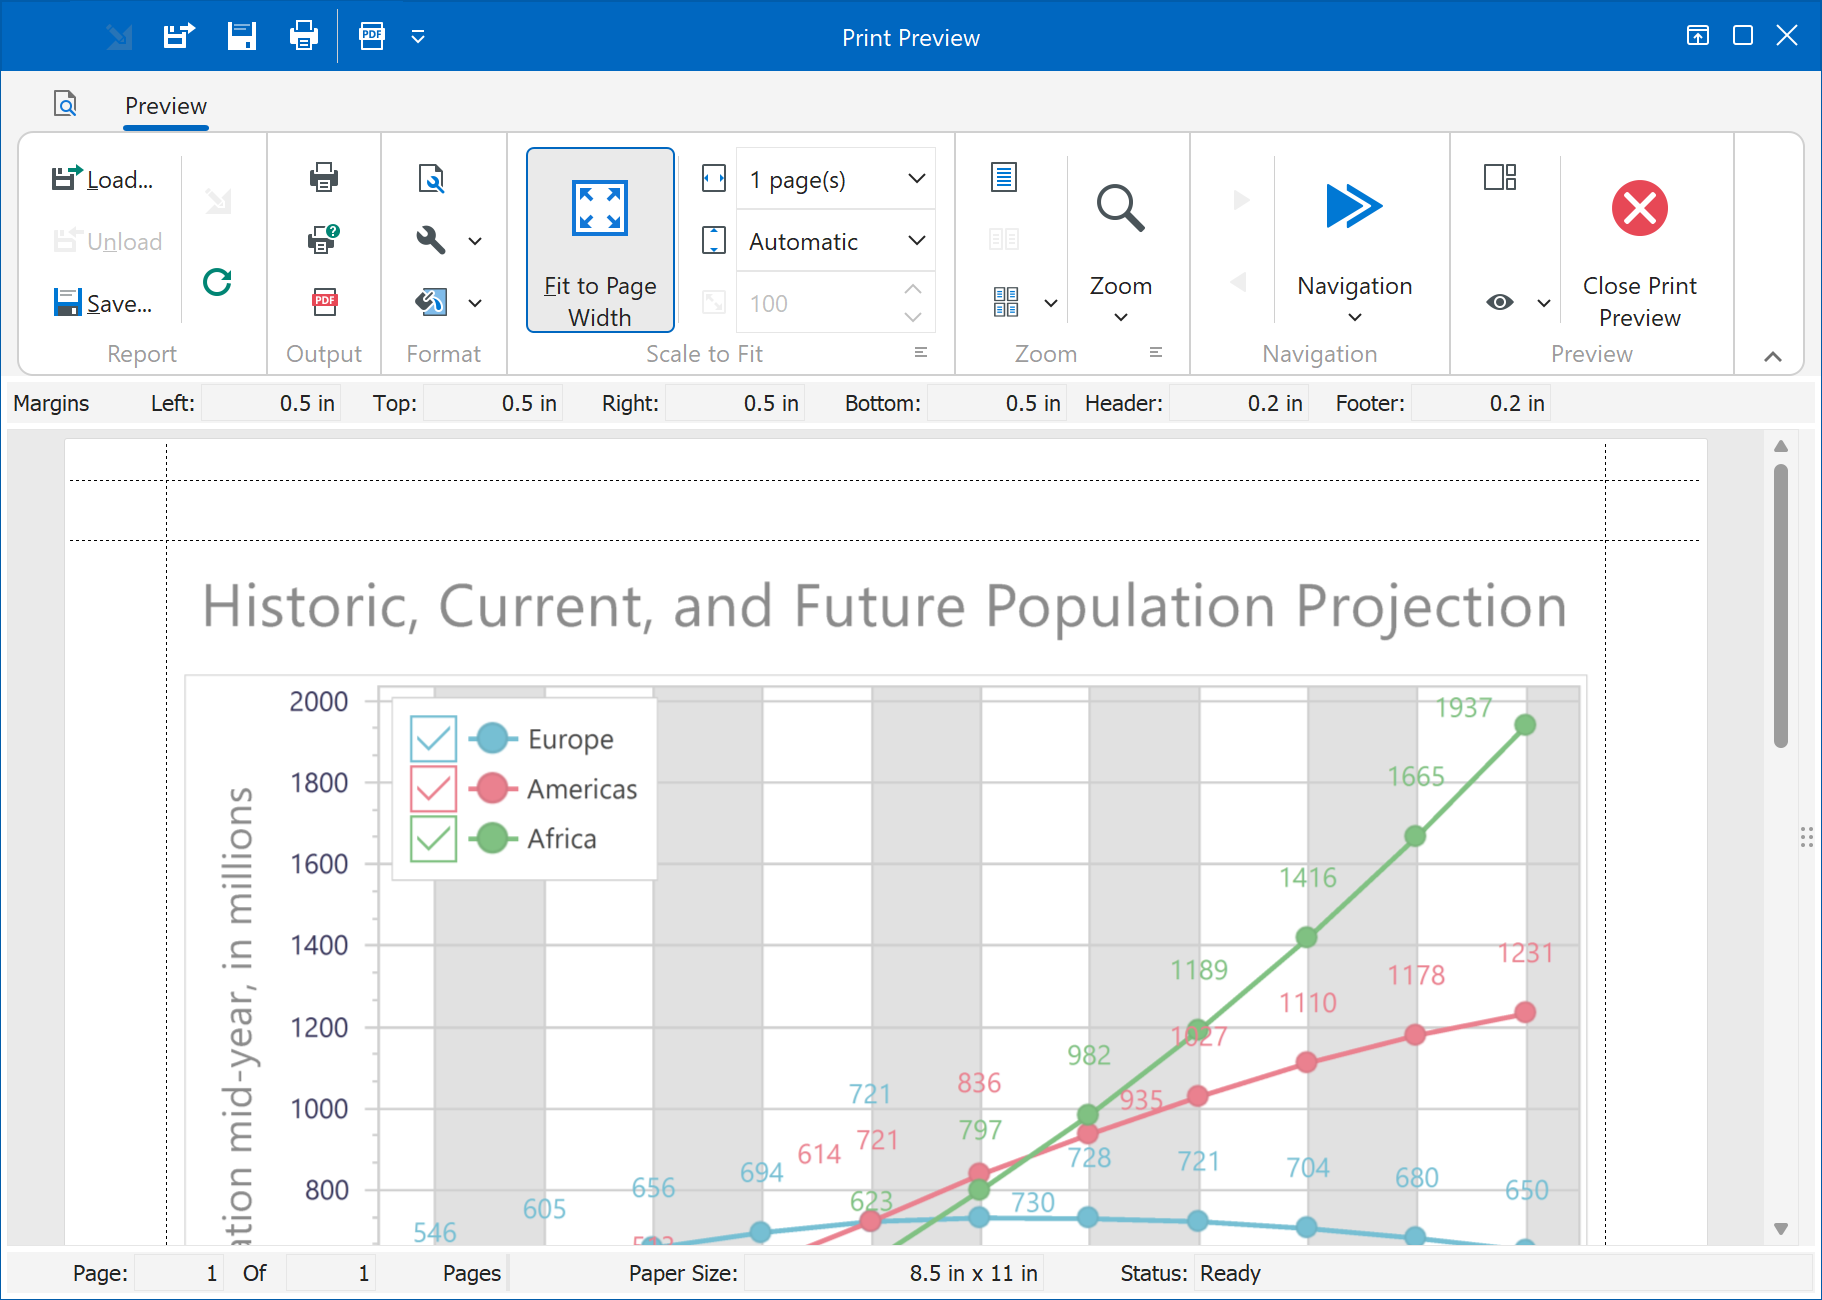The width and height of the screenshot is (1822, 1300).
Task: Click the Load... report button
Action: click(x=103, y=180)
